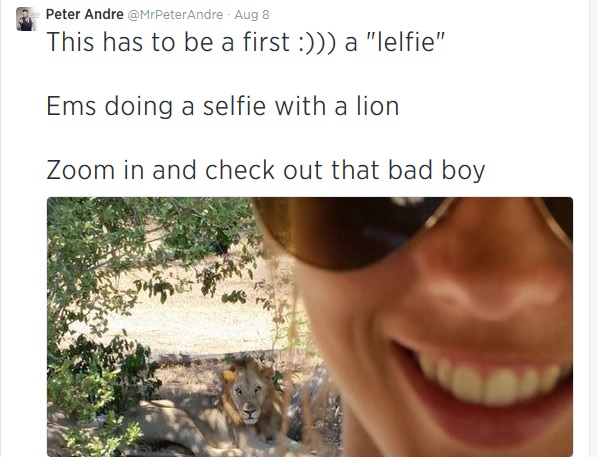The width and height of the screenshot is (598, 457).
Task: Click the Peter Andre display name
Action: coord(85,14)
